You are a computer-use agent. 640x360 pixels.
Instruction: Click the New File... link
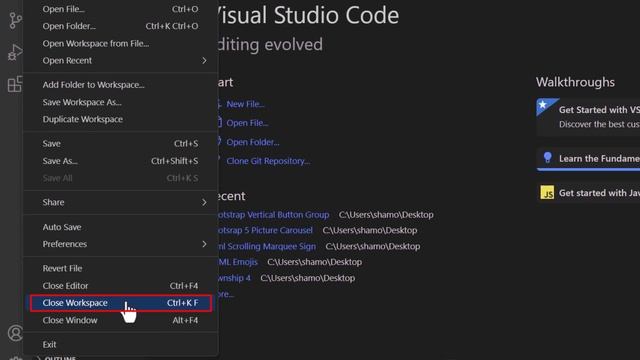[x=245, y=104]
